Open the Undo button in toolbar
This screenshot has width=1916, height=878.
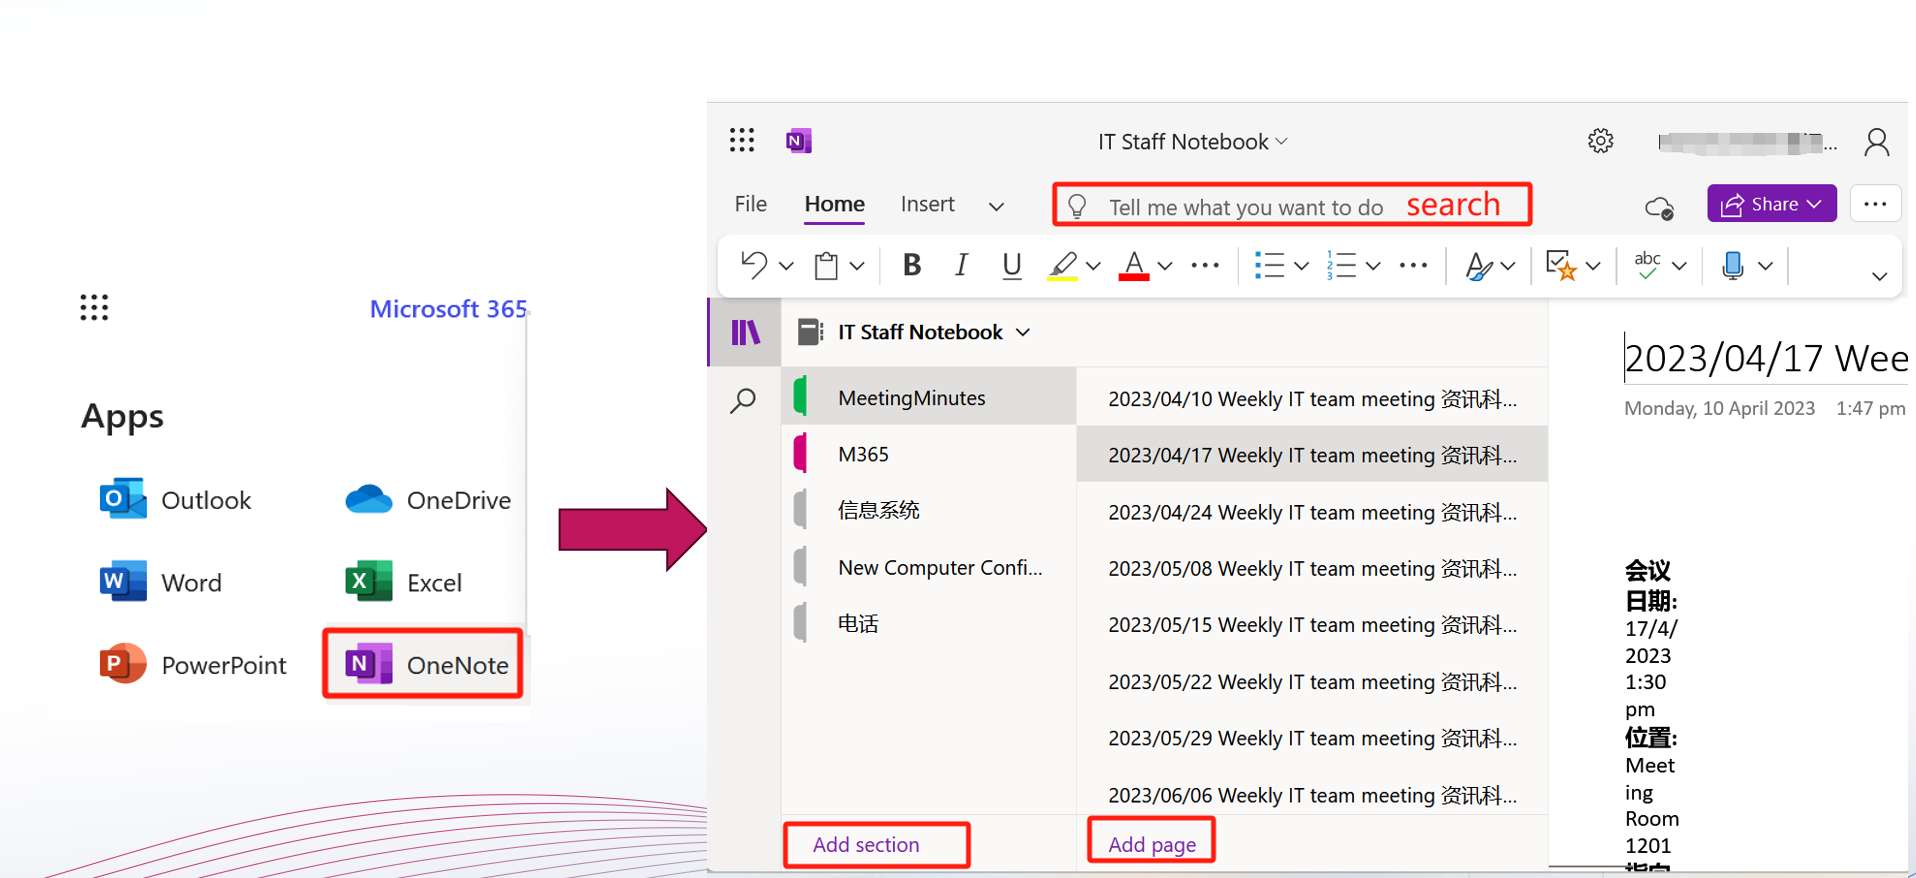[754, 265]
